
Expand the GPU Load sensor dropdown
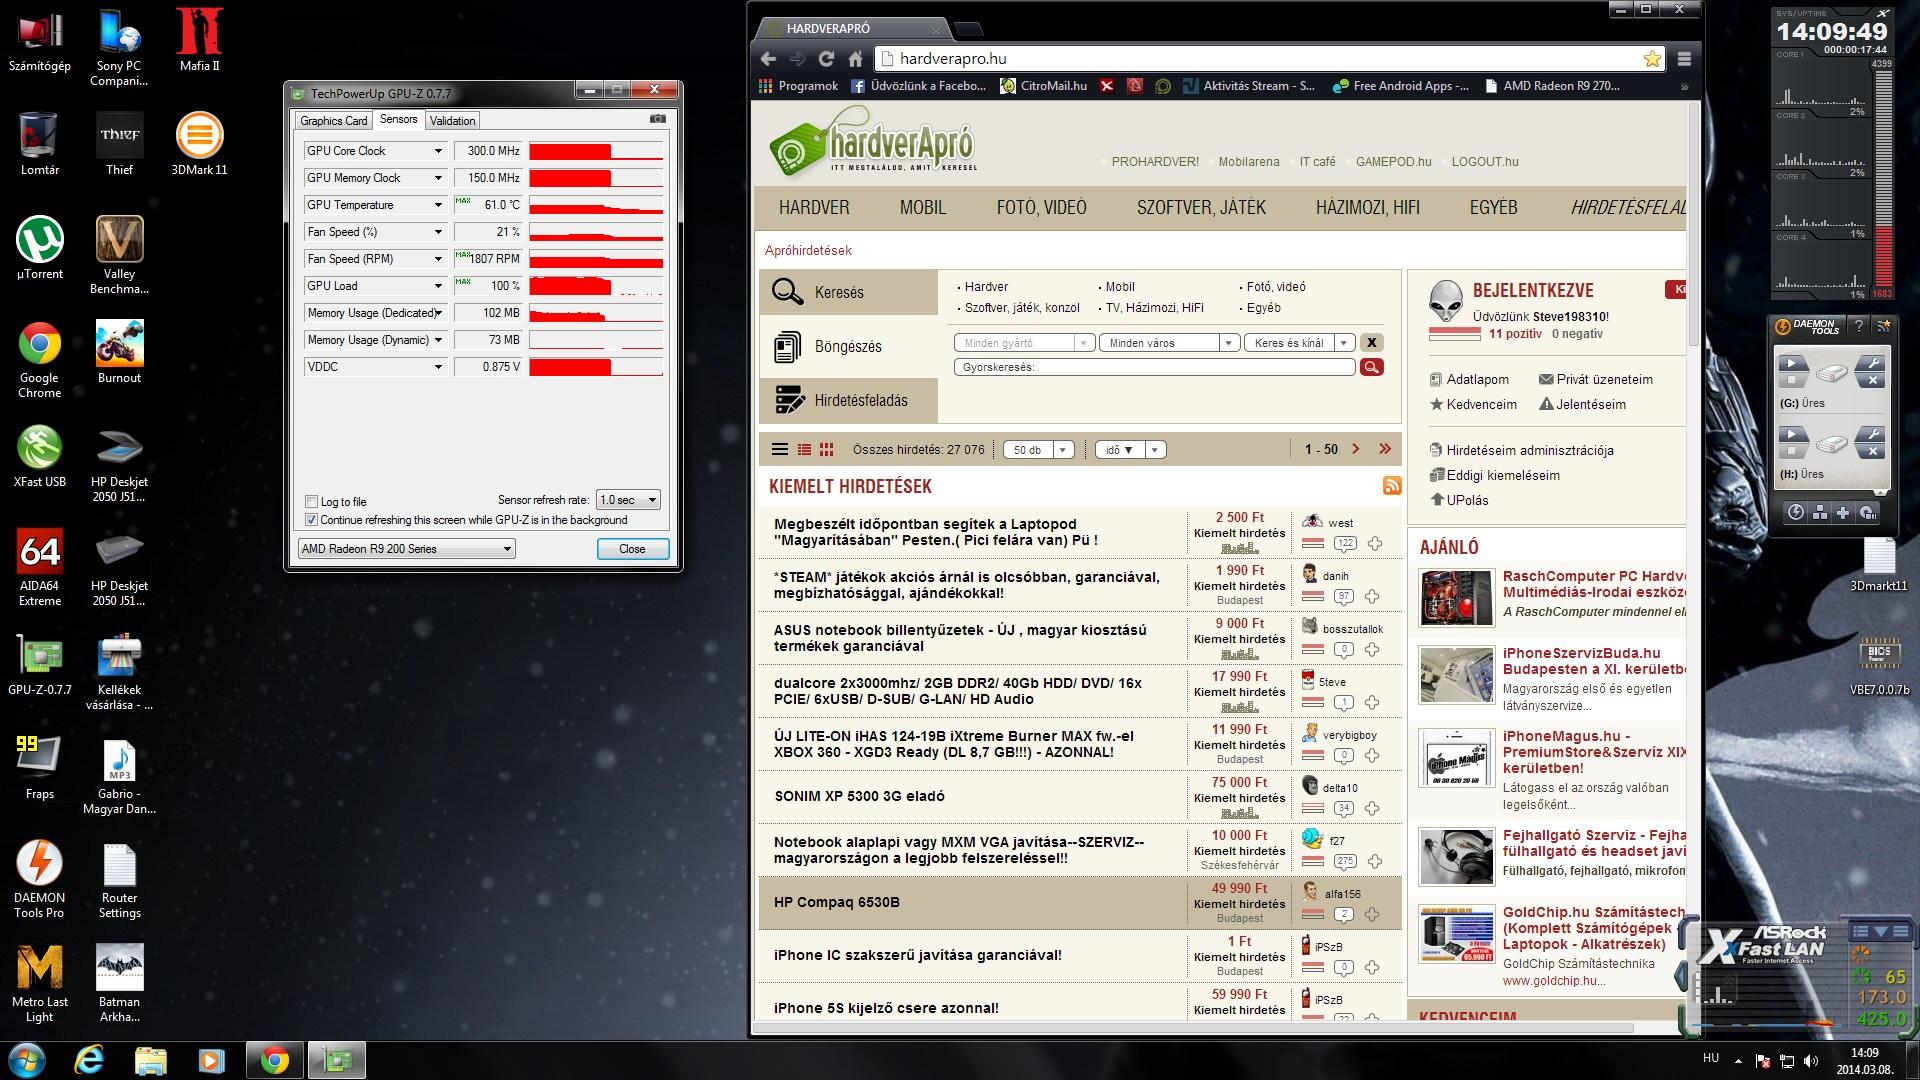pyautogui.click(x=438, y=286)
